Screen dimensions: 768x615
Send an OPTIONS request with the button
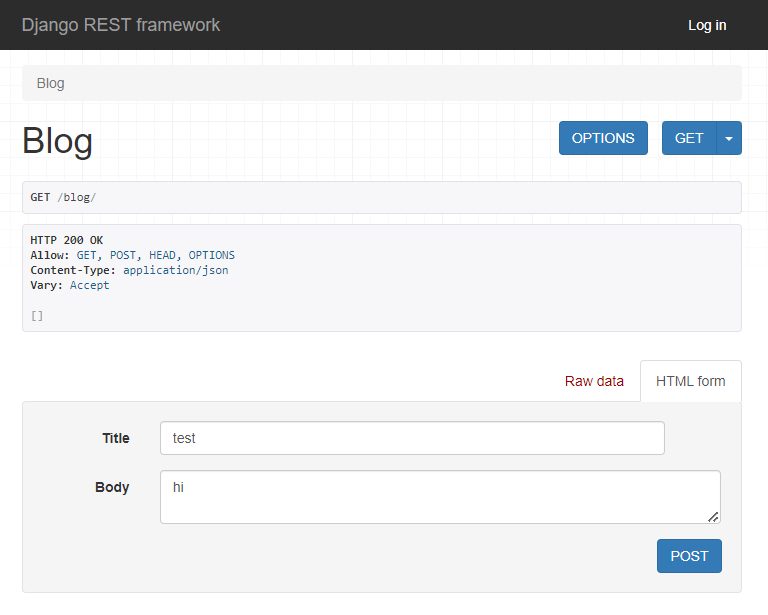(603, 138)
